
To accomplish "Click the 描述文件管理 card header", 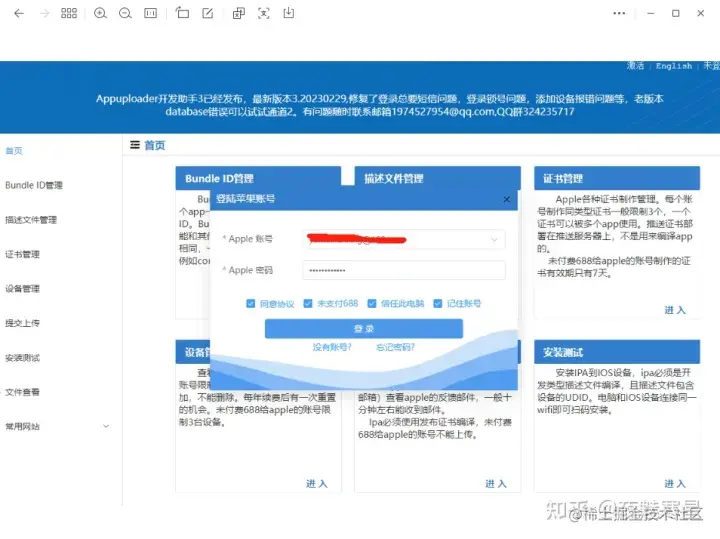I will coord(438,178).
